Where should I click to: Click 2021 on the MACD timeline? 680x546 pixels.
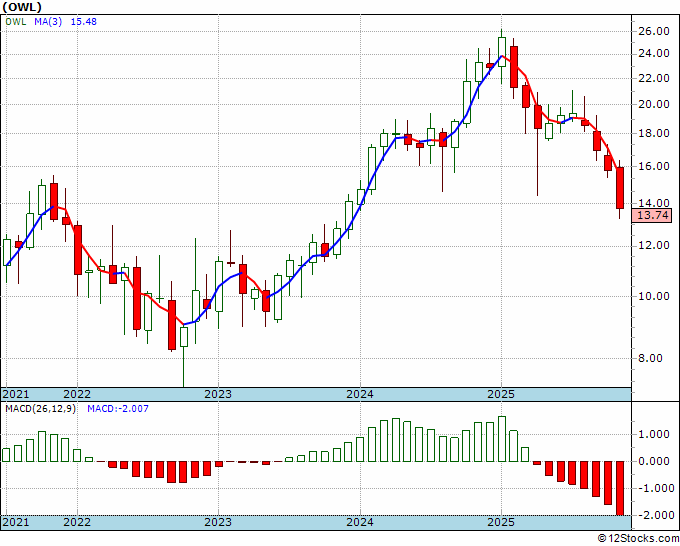point(16,522)
